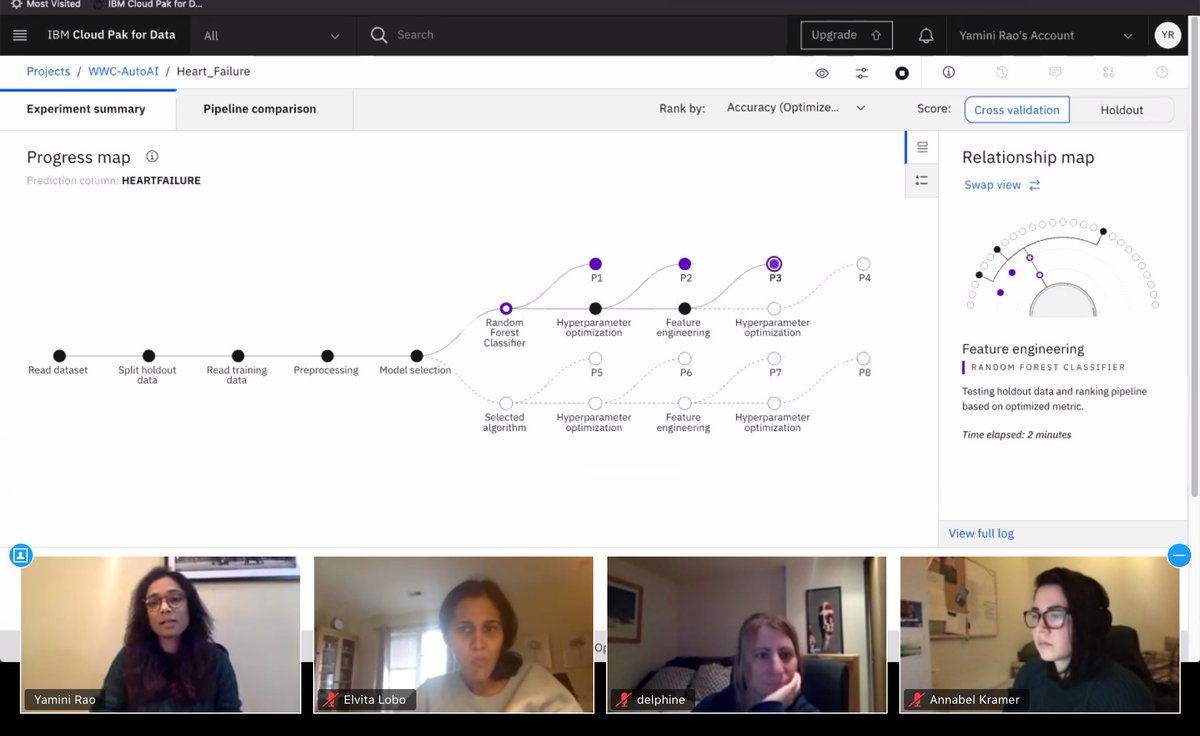Open Most Visited bookmarks
The width and height of the screenshot is (1200, 736).
click(46, 4)
